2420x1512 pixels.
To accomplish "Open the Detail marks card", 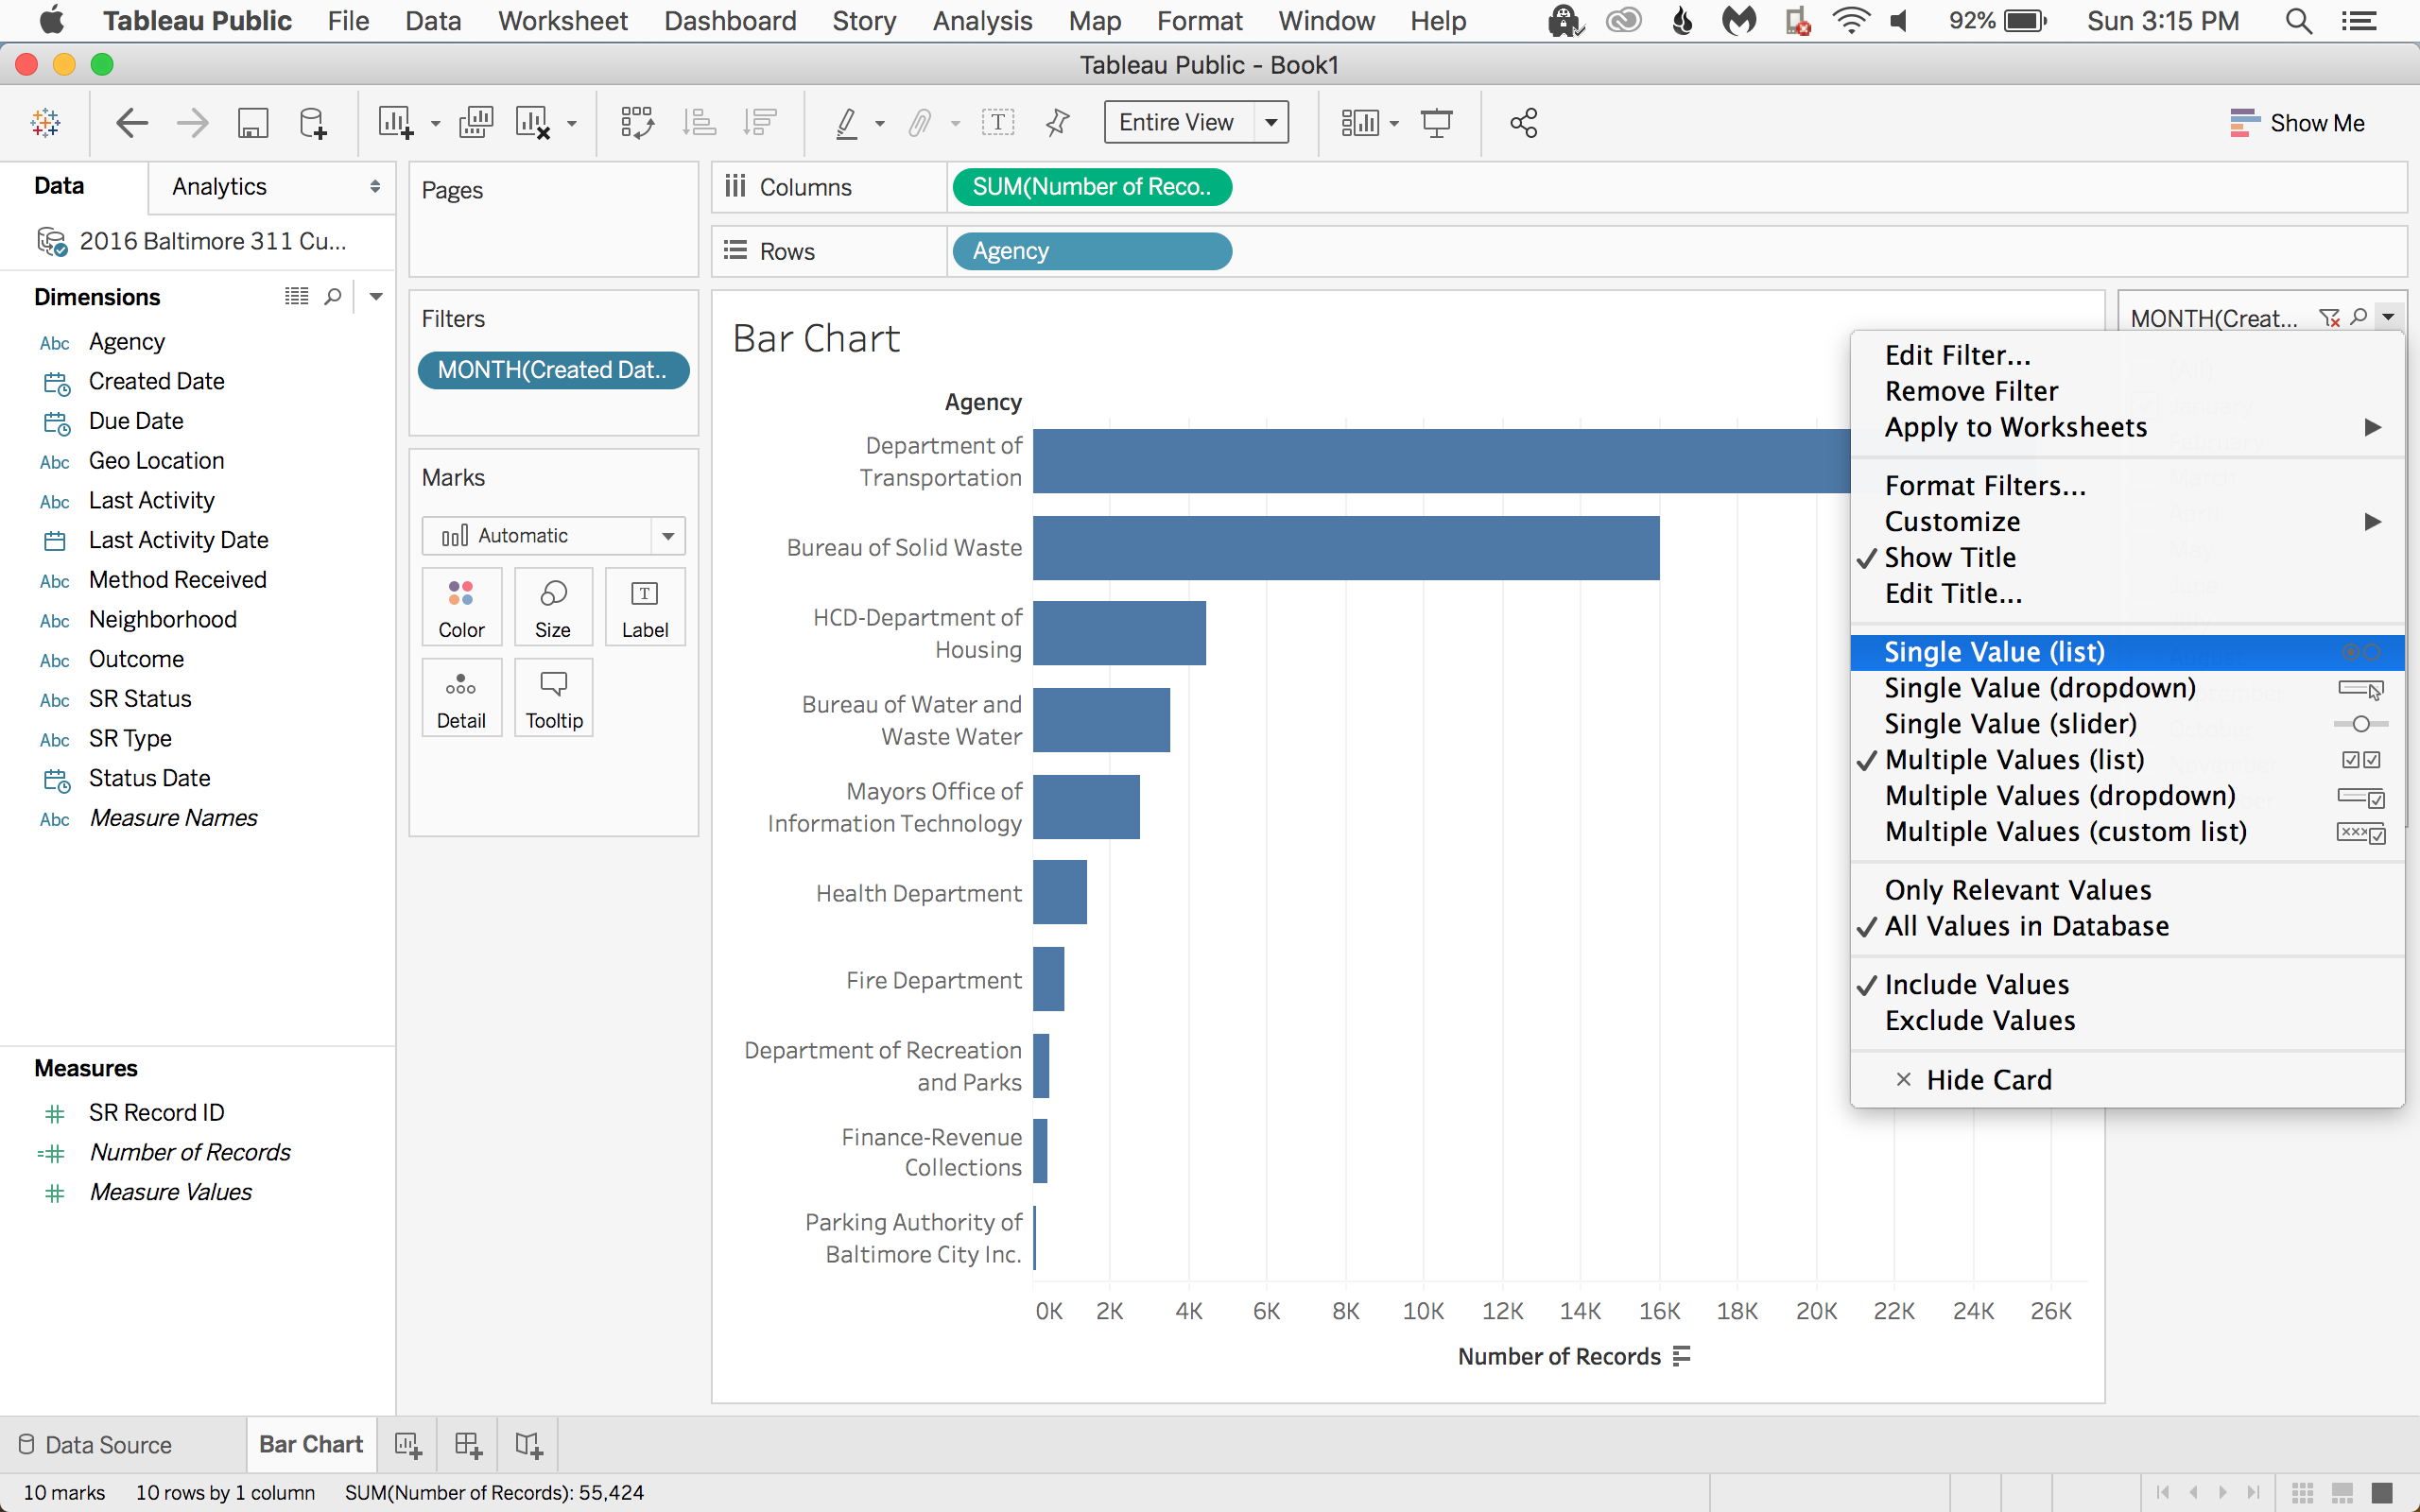I will click(461, 698).
